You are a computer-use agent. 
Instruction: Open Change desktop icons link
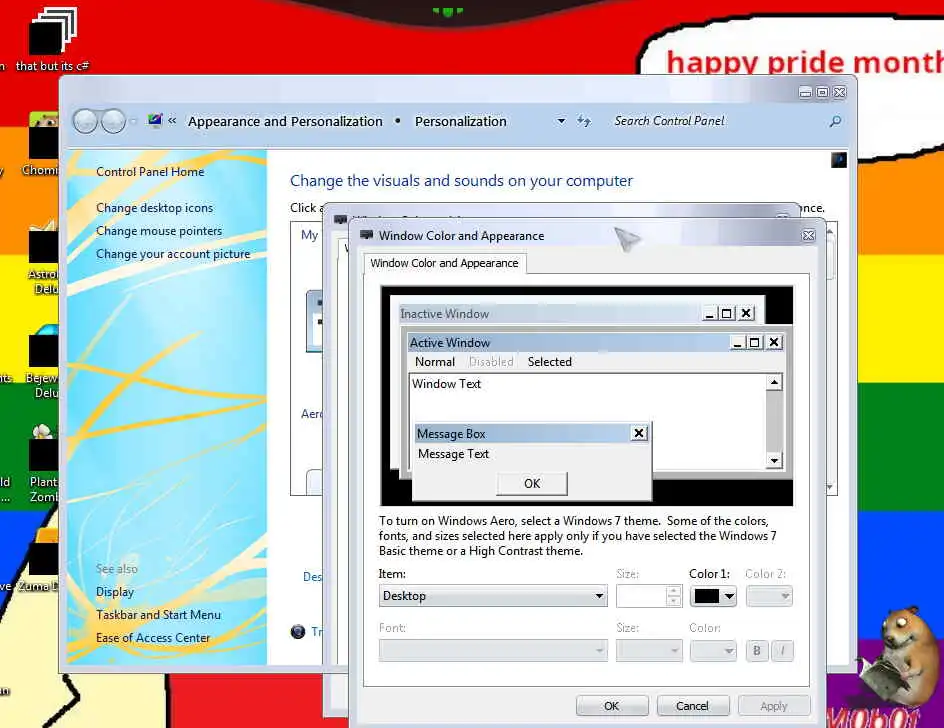154,208
